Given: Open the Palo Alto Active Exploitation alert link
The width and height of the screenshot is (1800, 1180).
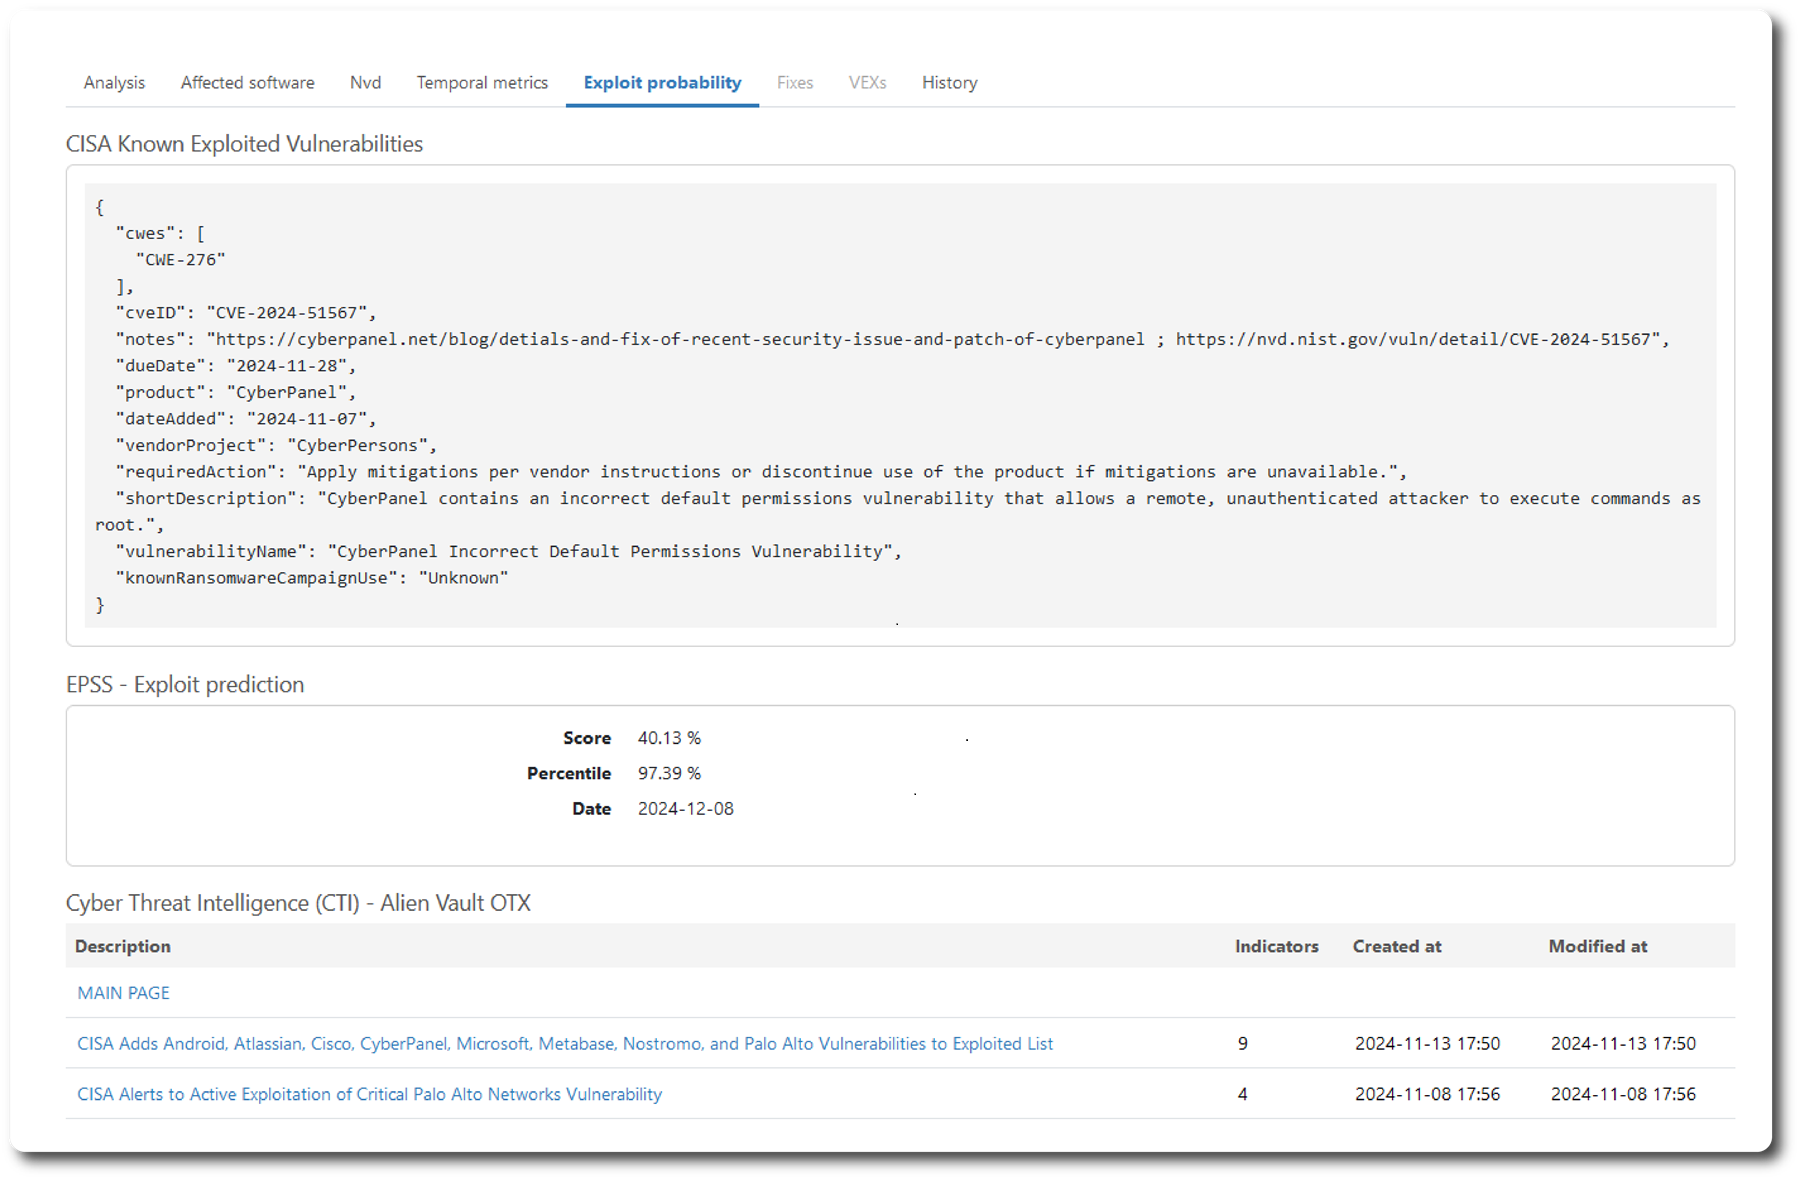Looking at the screenshot, I should [x=369, y=1095].
